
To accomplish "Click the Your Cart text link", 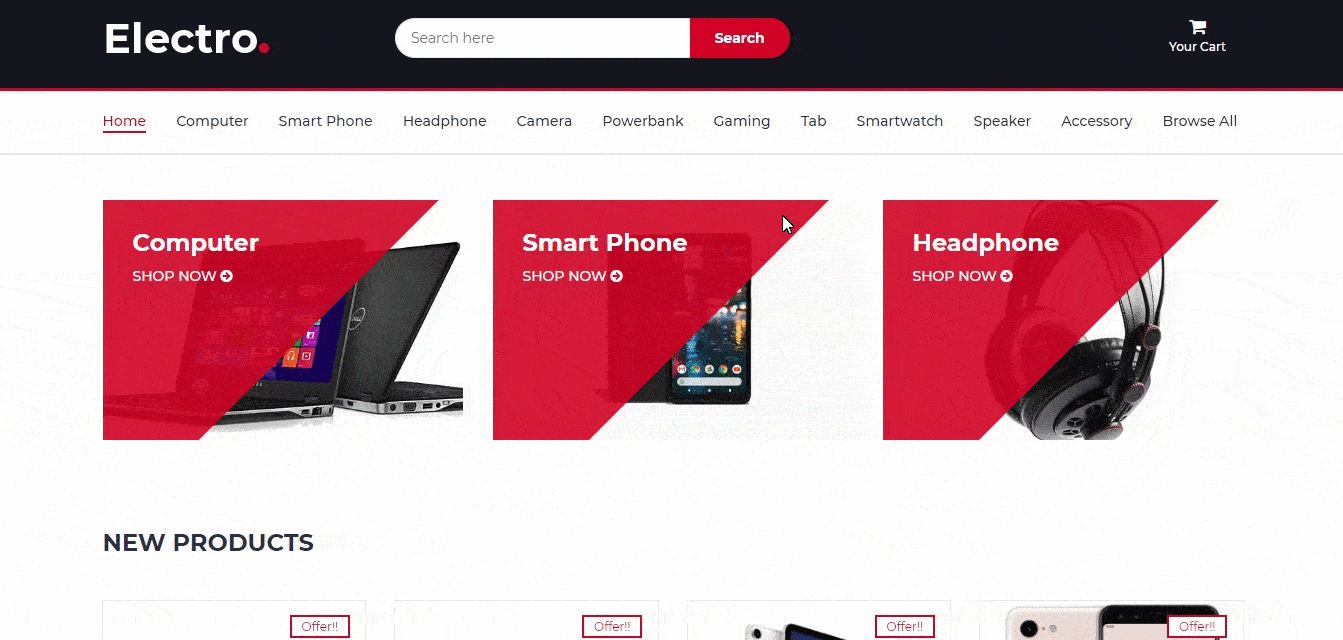I will click(1197, 47).
